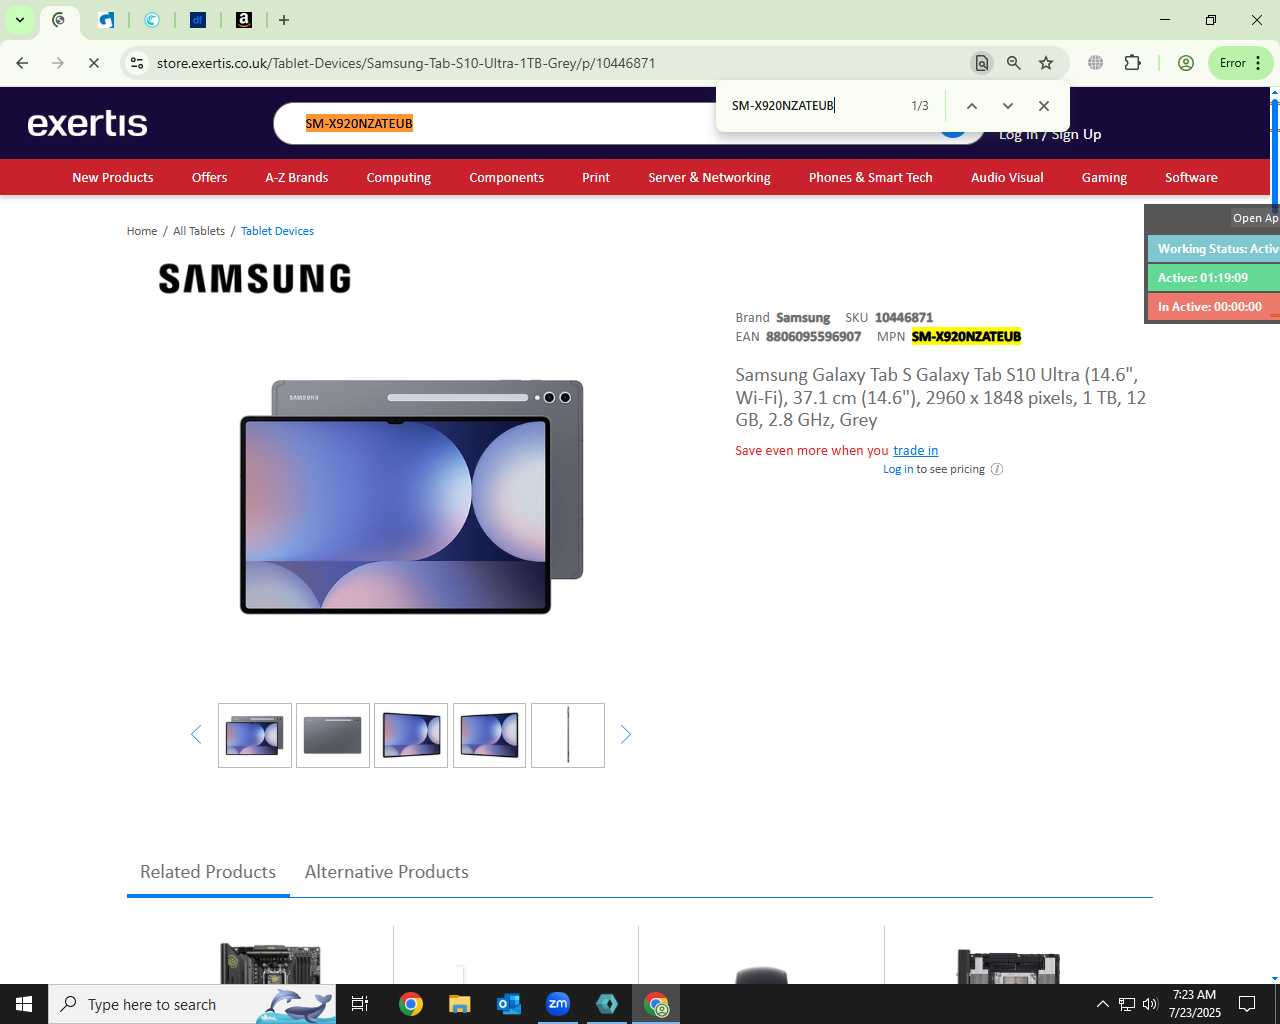Open the Extensions puzzle icon
Viewport: 1280px width, 1024px height.
[x=1132, y=63]
